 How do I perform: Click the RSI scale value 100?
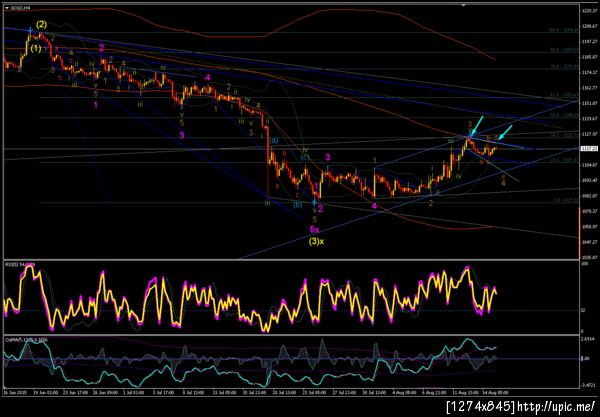[x=584, y=264]
